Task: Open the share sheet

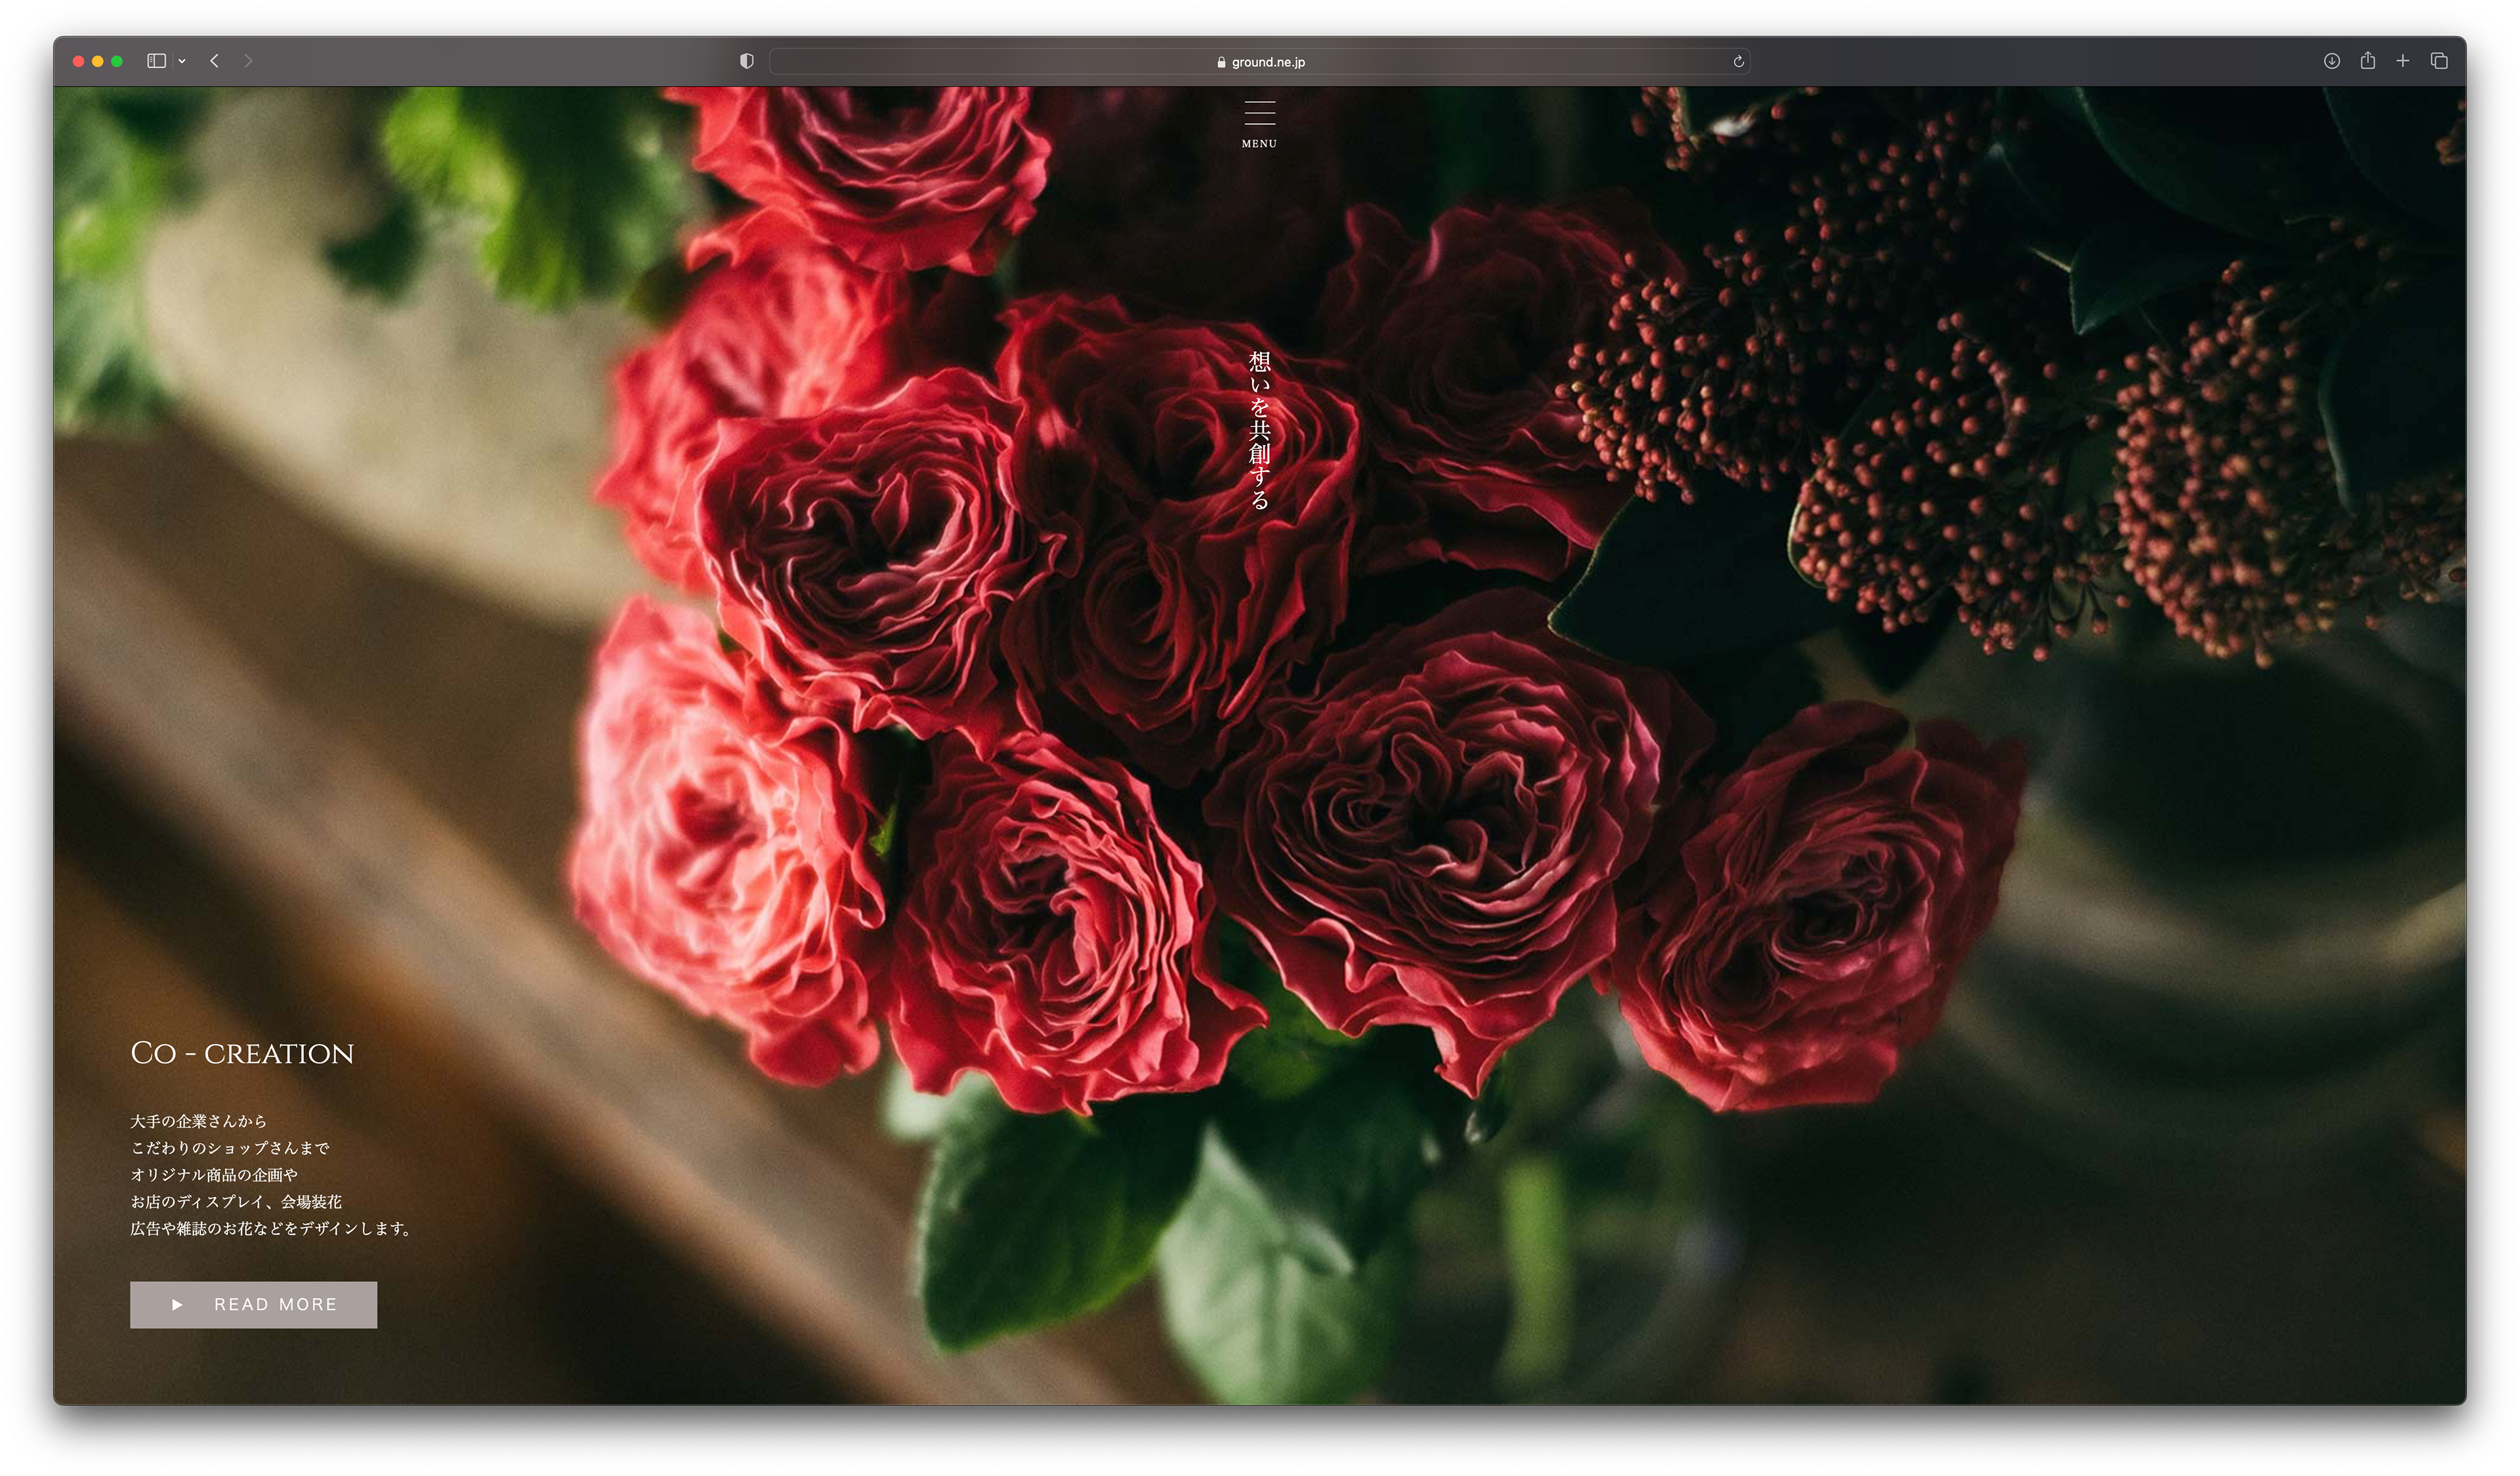Action: click(2367, 61)
